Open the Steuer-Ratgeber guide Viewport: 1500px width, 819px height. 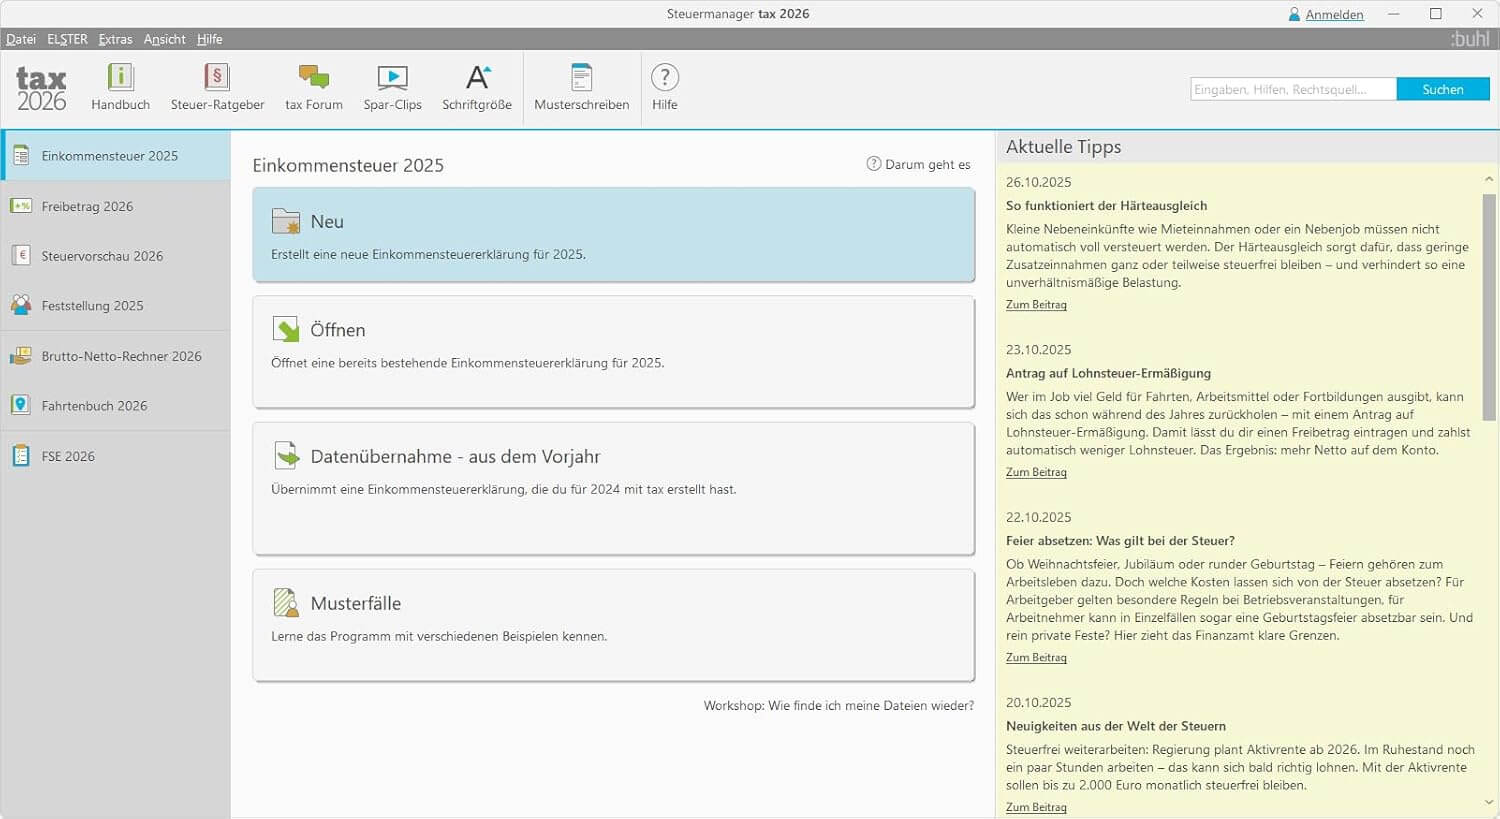[217, 87]
